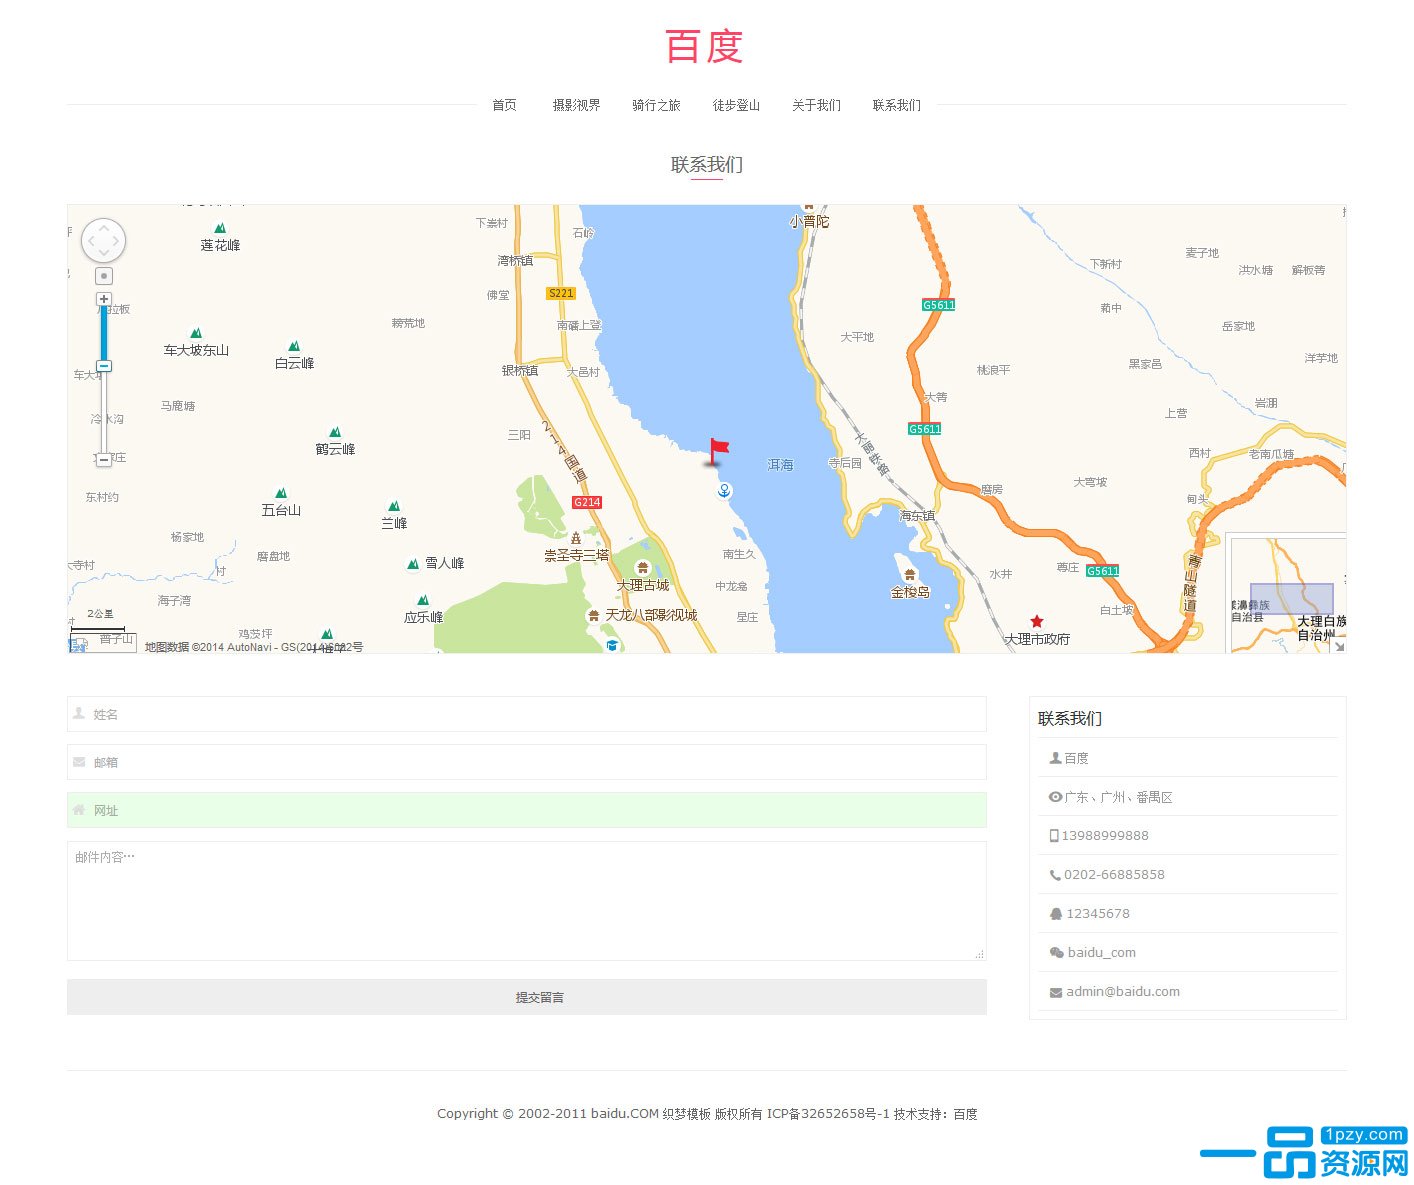Click the lower grey part of the zoom slider
Viewport: 1414px width, 1185px height.
click(x=103, y=412)
